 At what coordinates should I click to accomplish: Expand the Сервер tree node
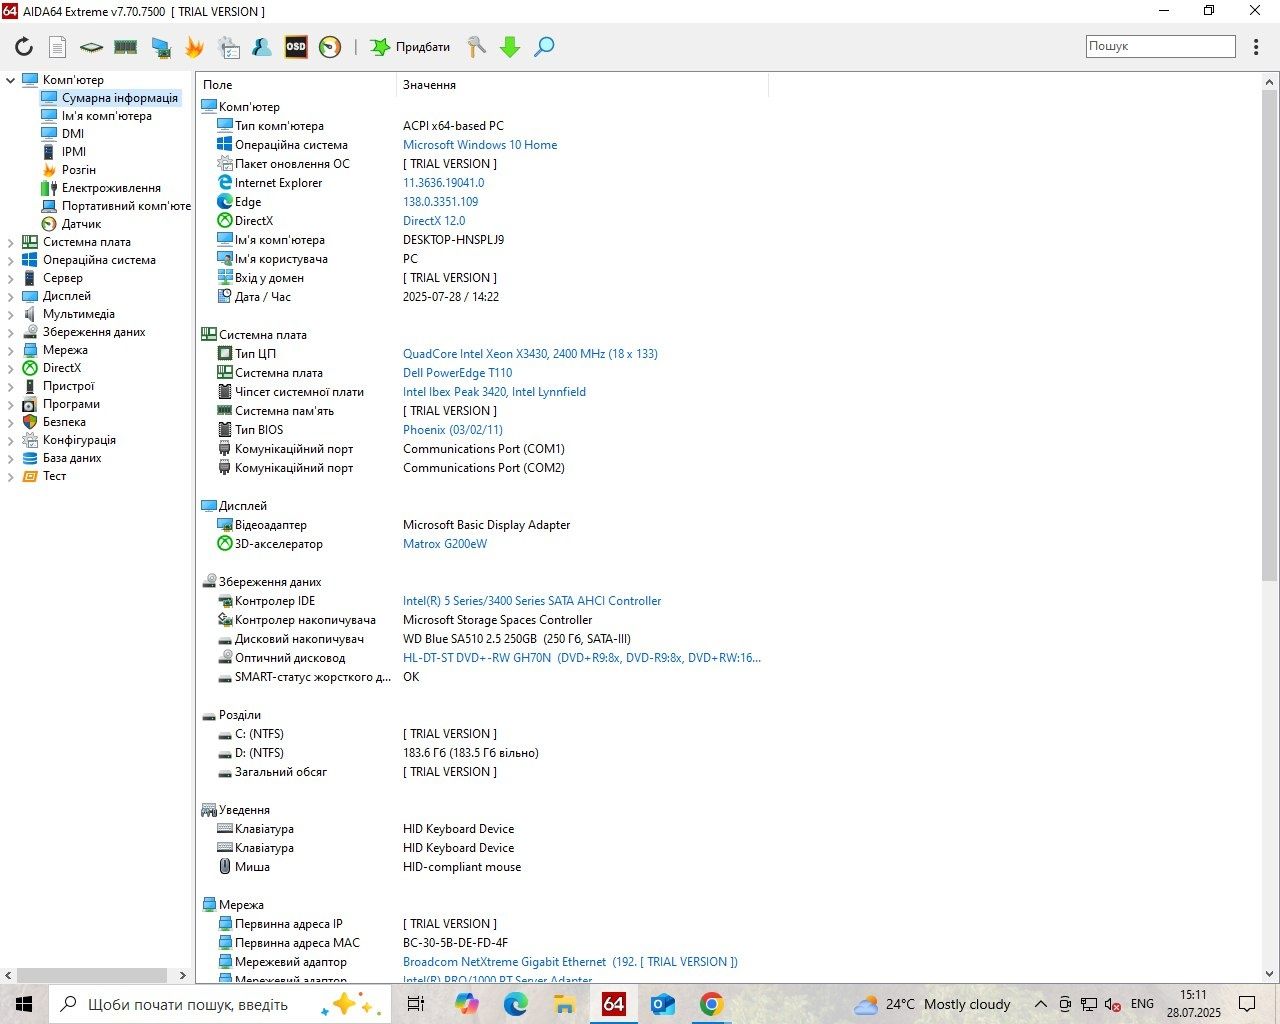(x=11, y=278)
